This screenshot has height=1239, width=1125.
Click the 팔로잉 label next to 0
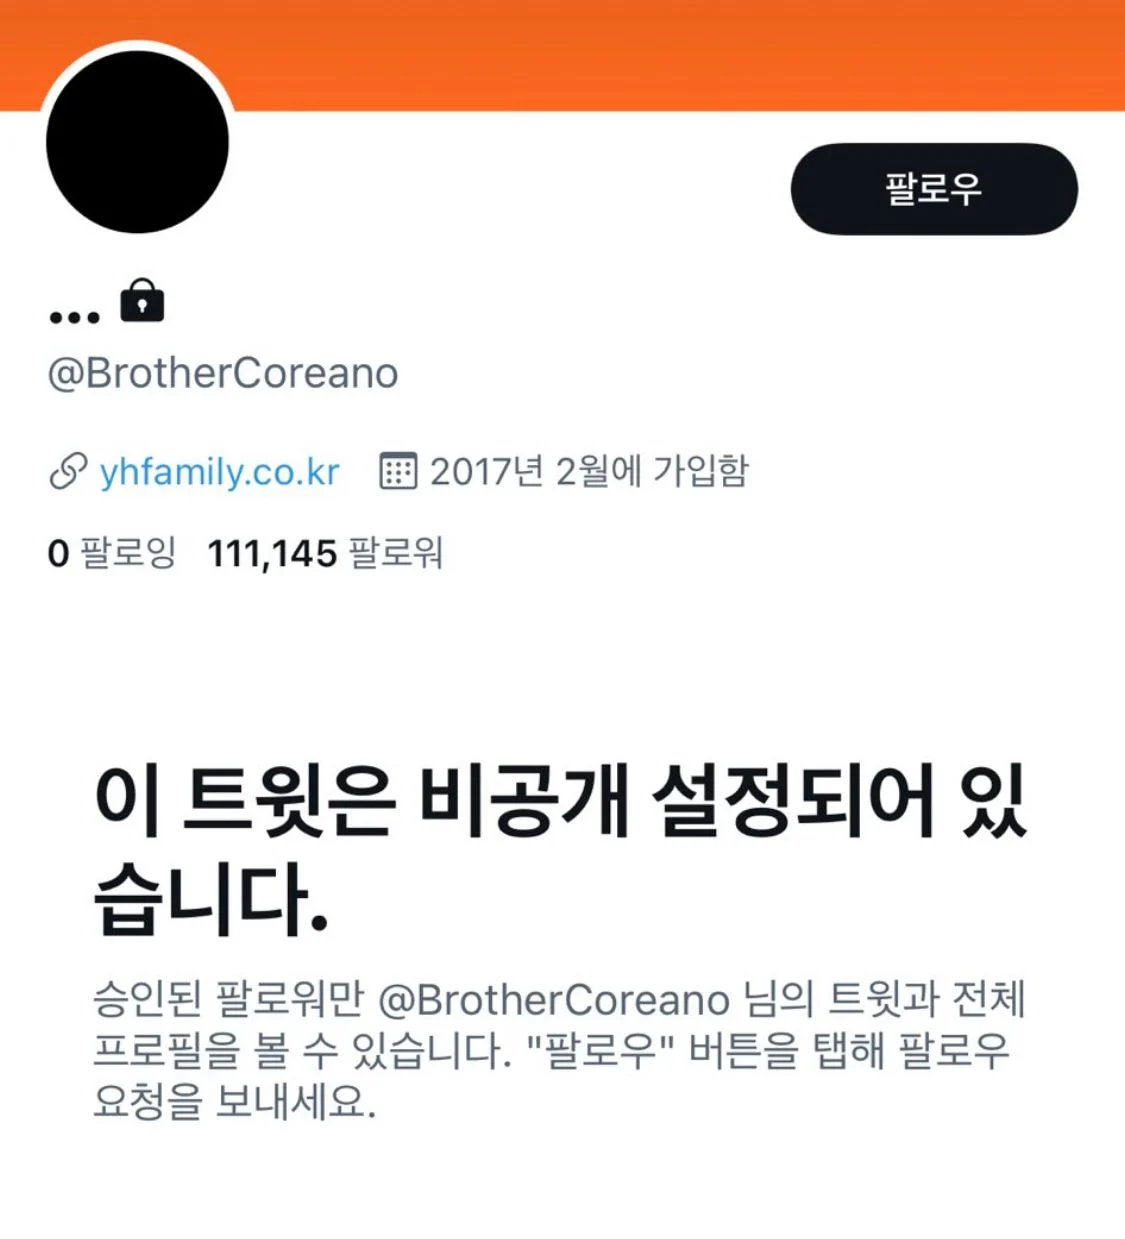pos(127,553)
